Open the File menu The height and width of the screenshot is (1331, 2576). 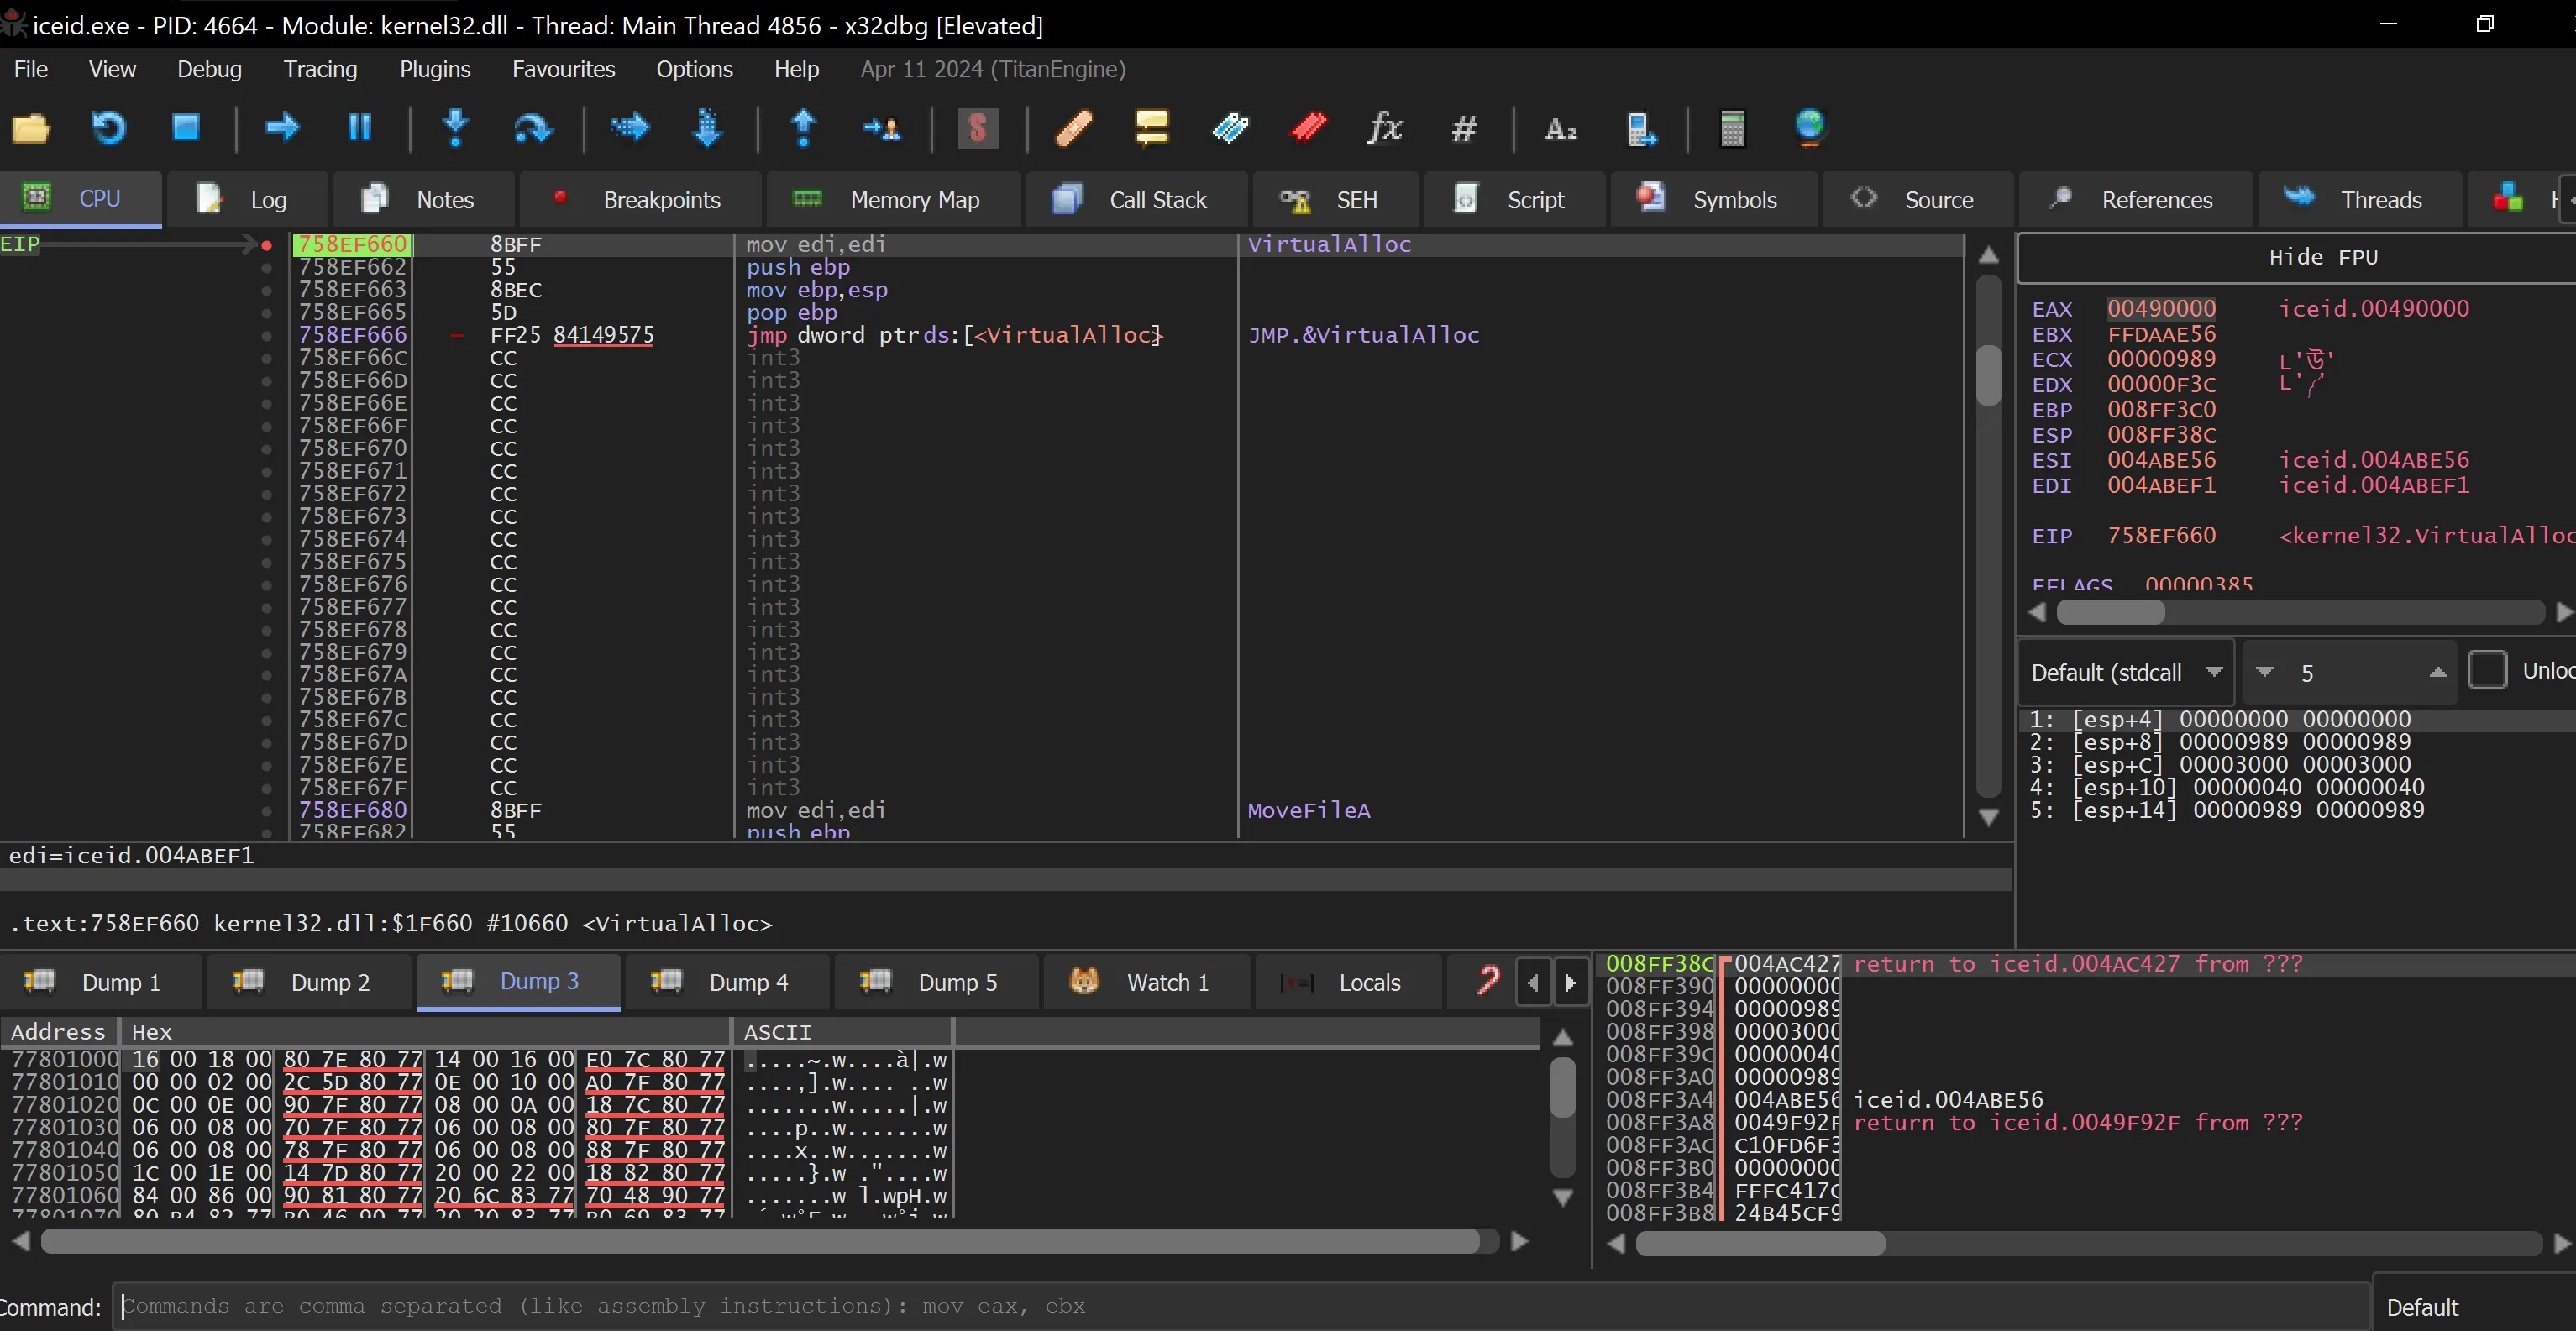[x=31, y=69]
